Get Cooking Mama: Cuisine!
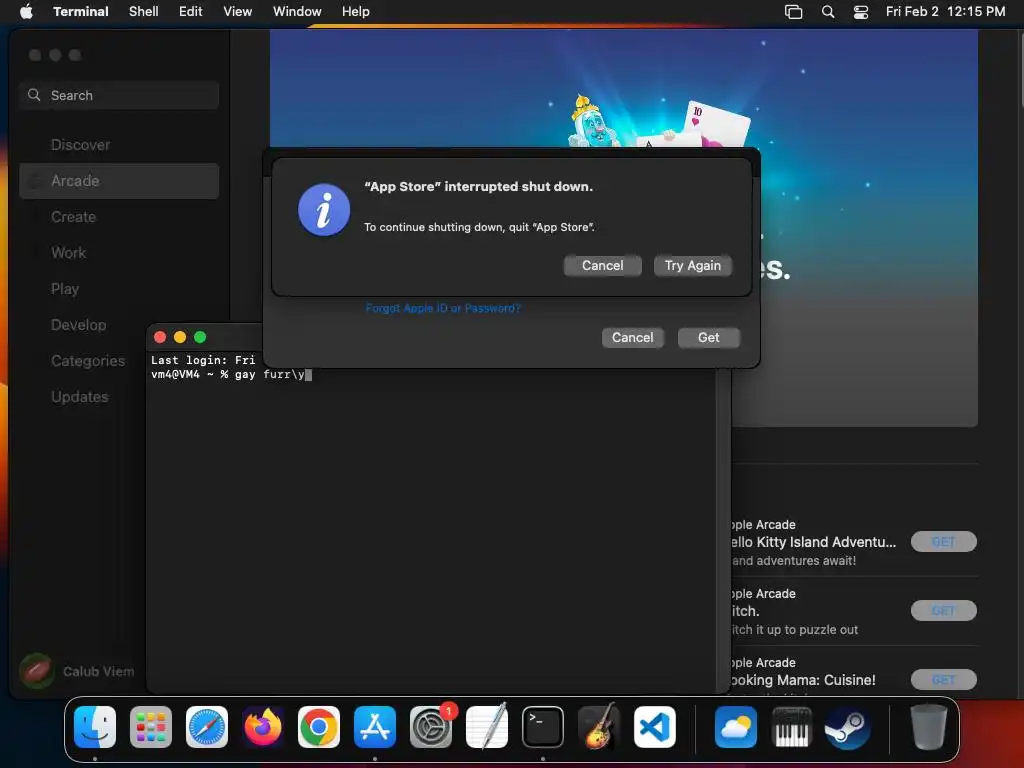This screenshot has width=1024, height=768. [x=943, y=680]
